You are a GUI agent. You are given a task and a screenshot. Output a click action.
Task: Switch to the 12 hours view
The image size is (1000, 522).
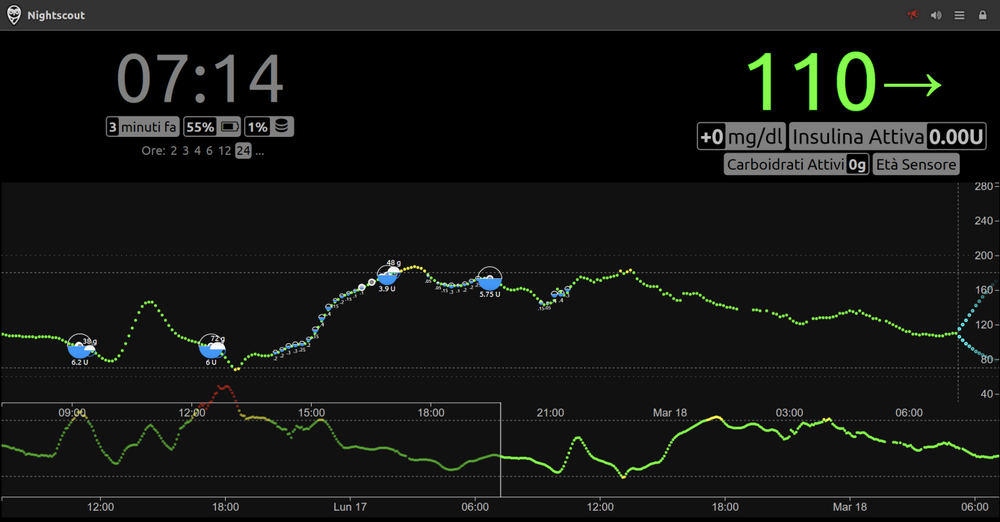tap(224, 151)
